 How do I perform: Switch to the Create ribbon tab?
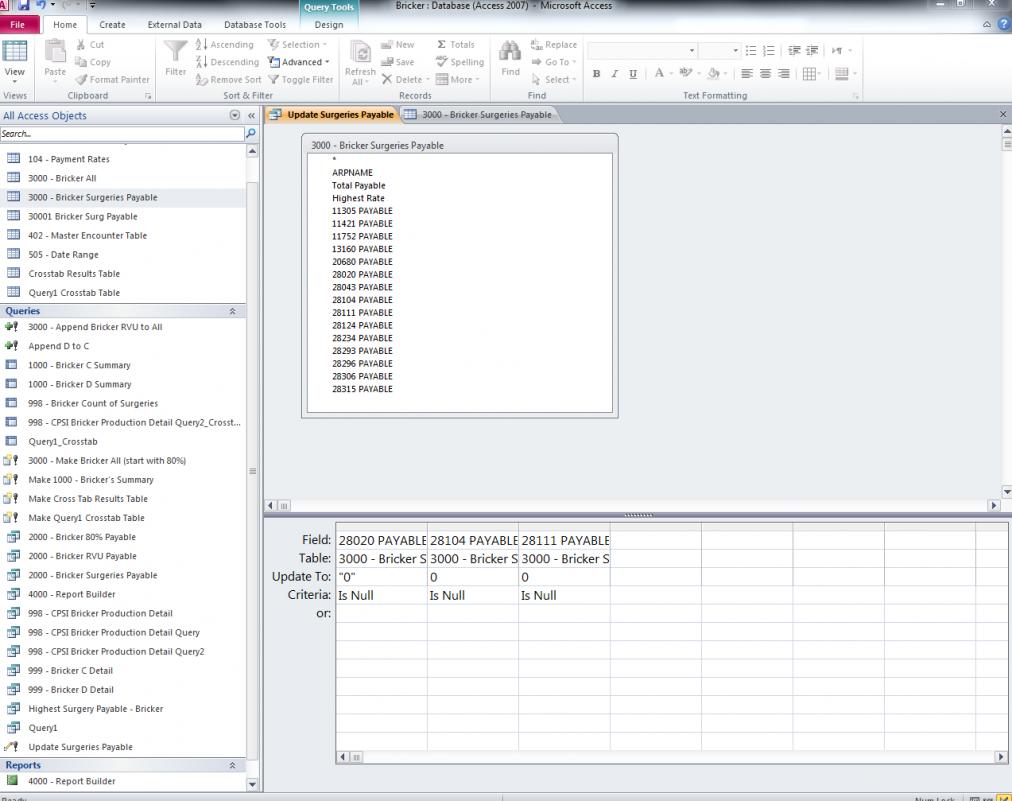[112, 25]
